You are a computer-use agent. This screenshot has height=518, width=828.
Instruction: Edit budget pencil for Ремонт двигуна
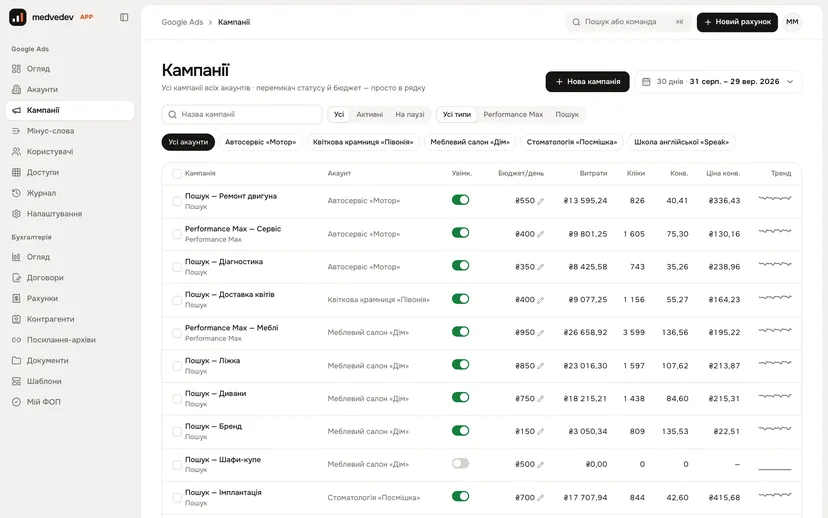pos(541,201)
